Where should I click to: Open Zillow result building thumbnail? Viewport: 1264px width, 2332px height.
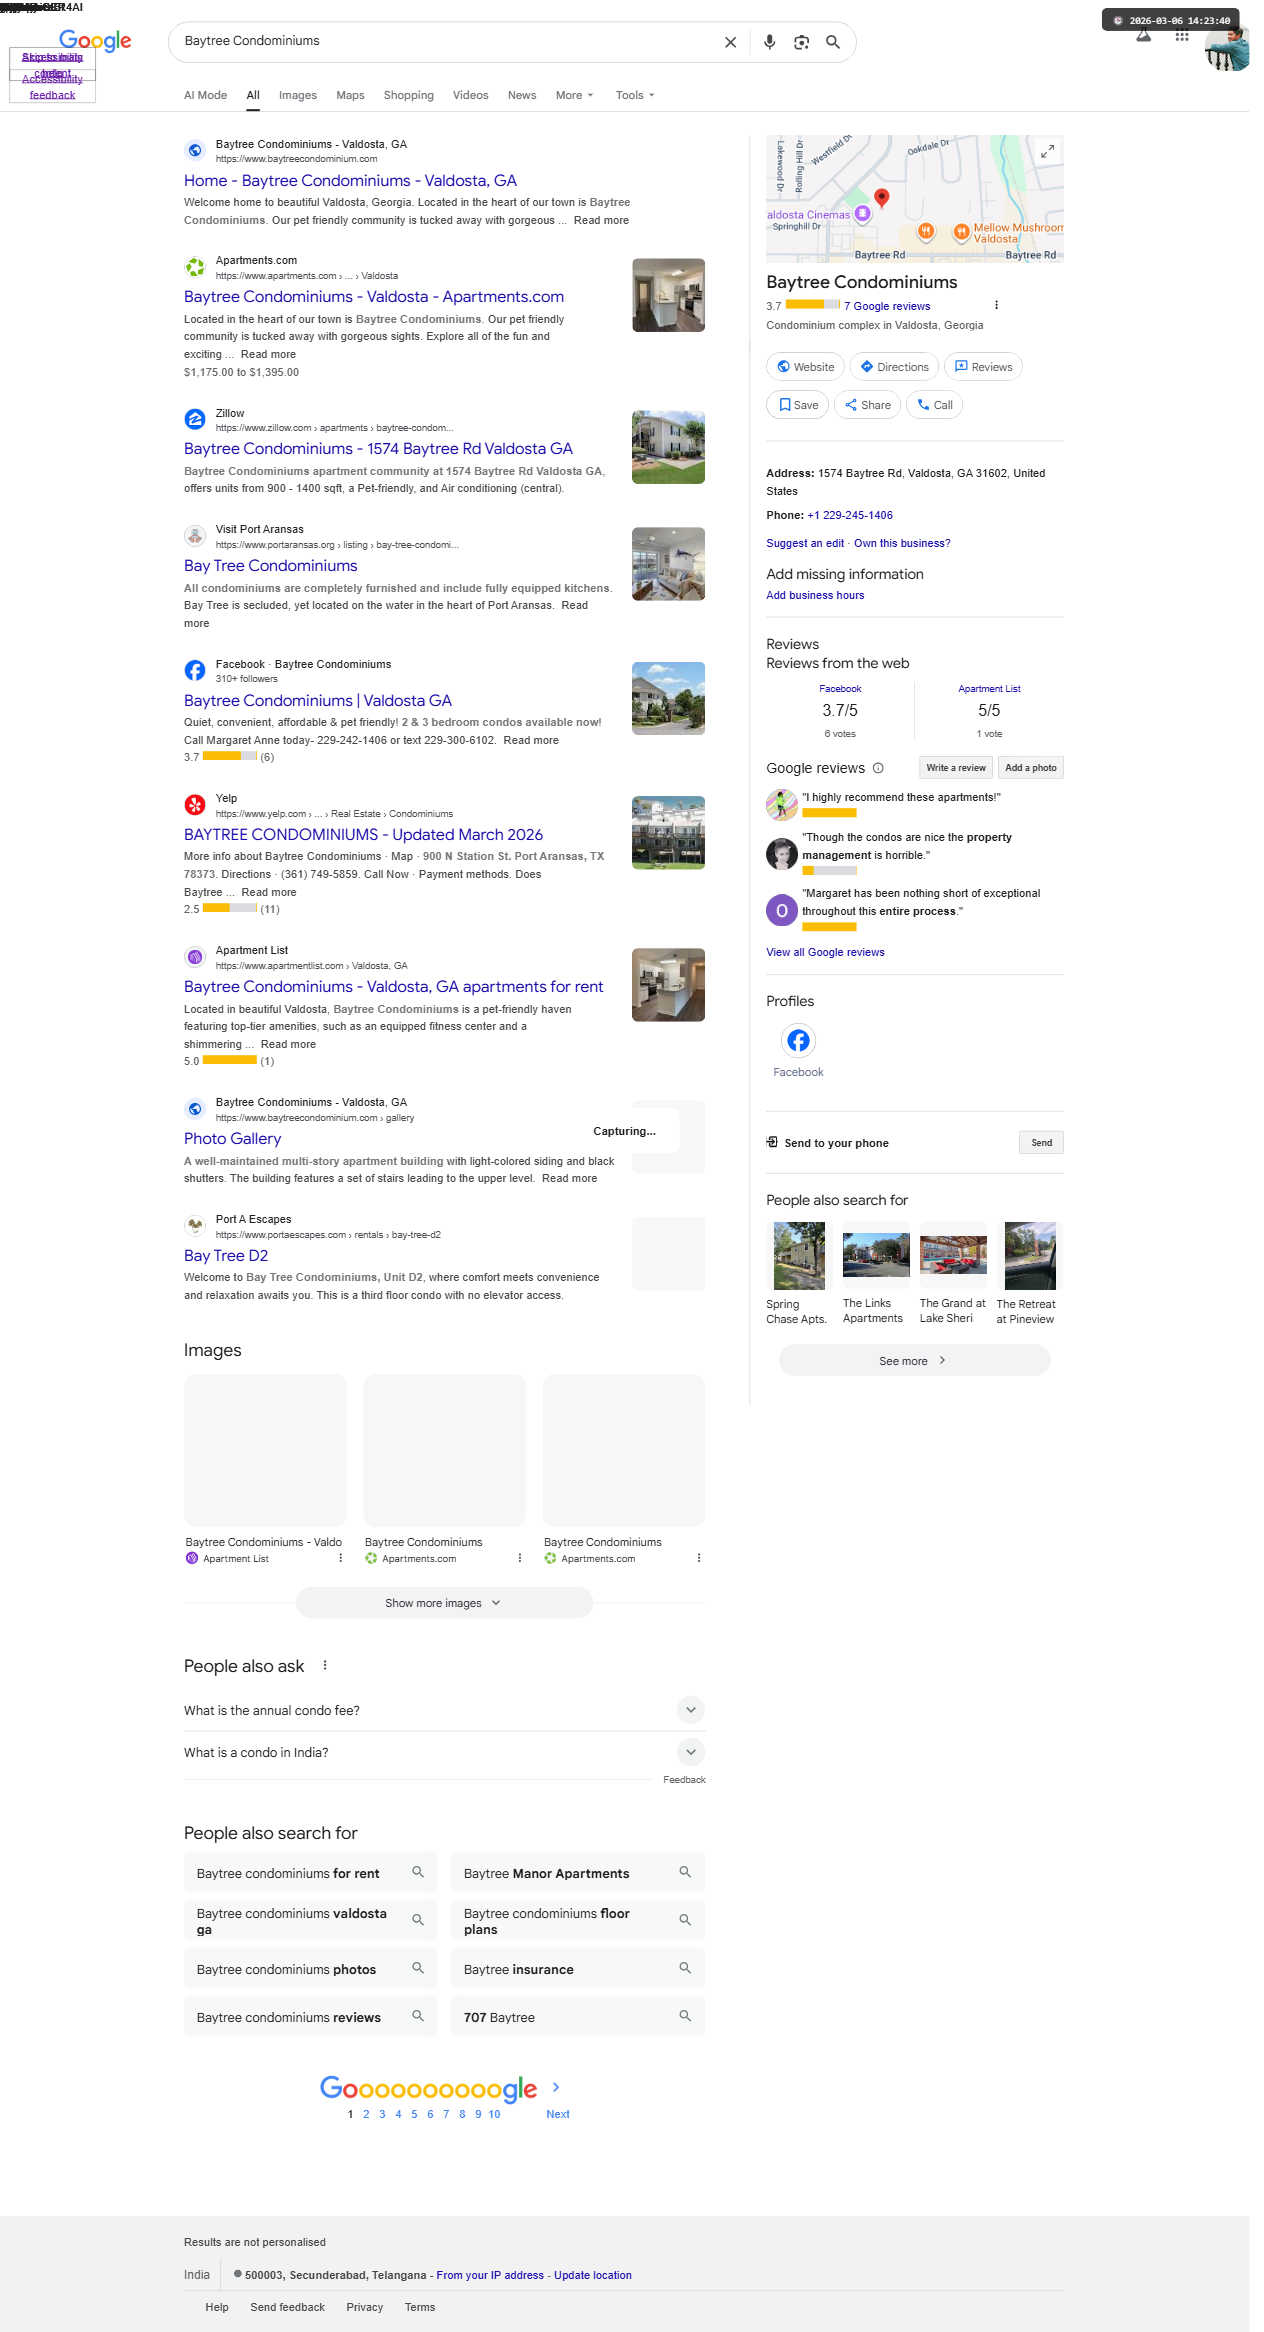668,447
